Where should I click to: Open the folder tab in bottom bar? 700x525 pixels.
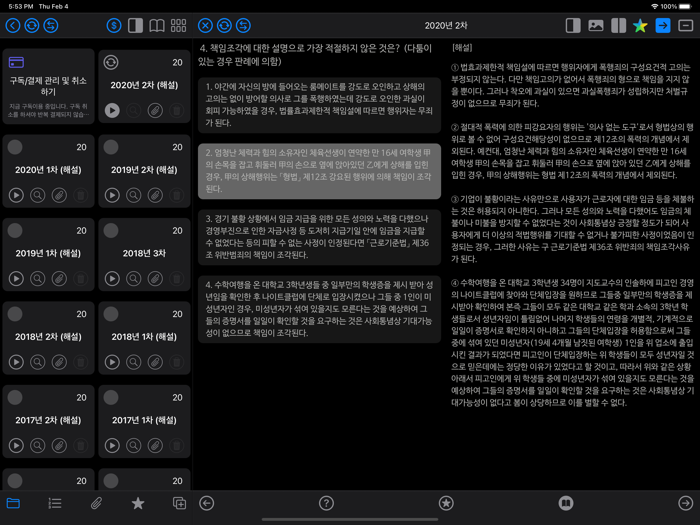(x=13, y=503)
